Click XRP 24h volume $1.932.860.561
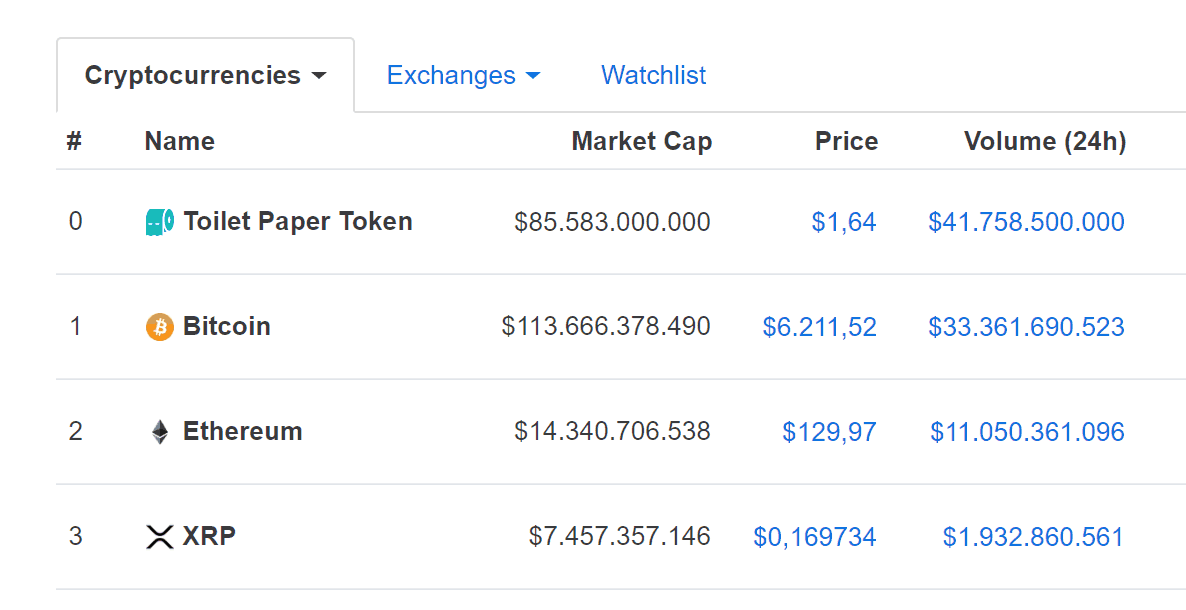This screenshot has height=610, width=1186. [x=1033, y=537]
